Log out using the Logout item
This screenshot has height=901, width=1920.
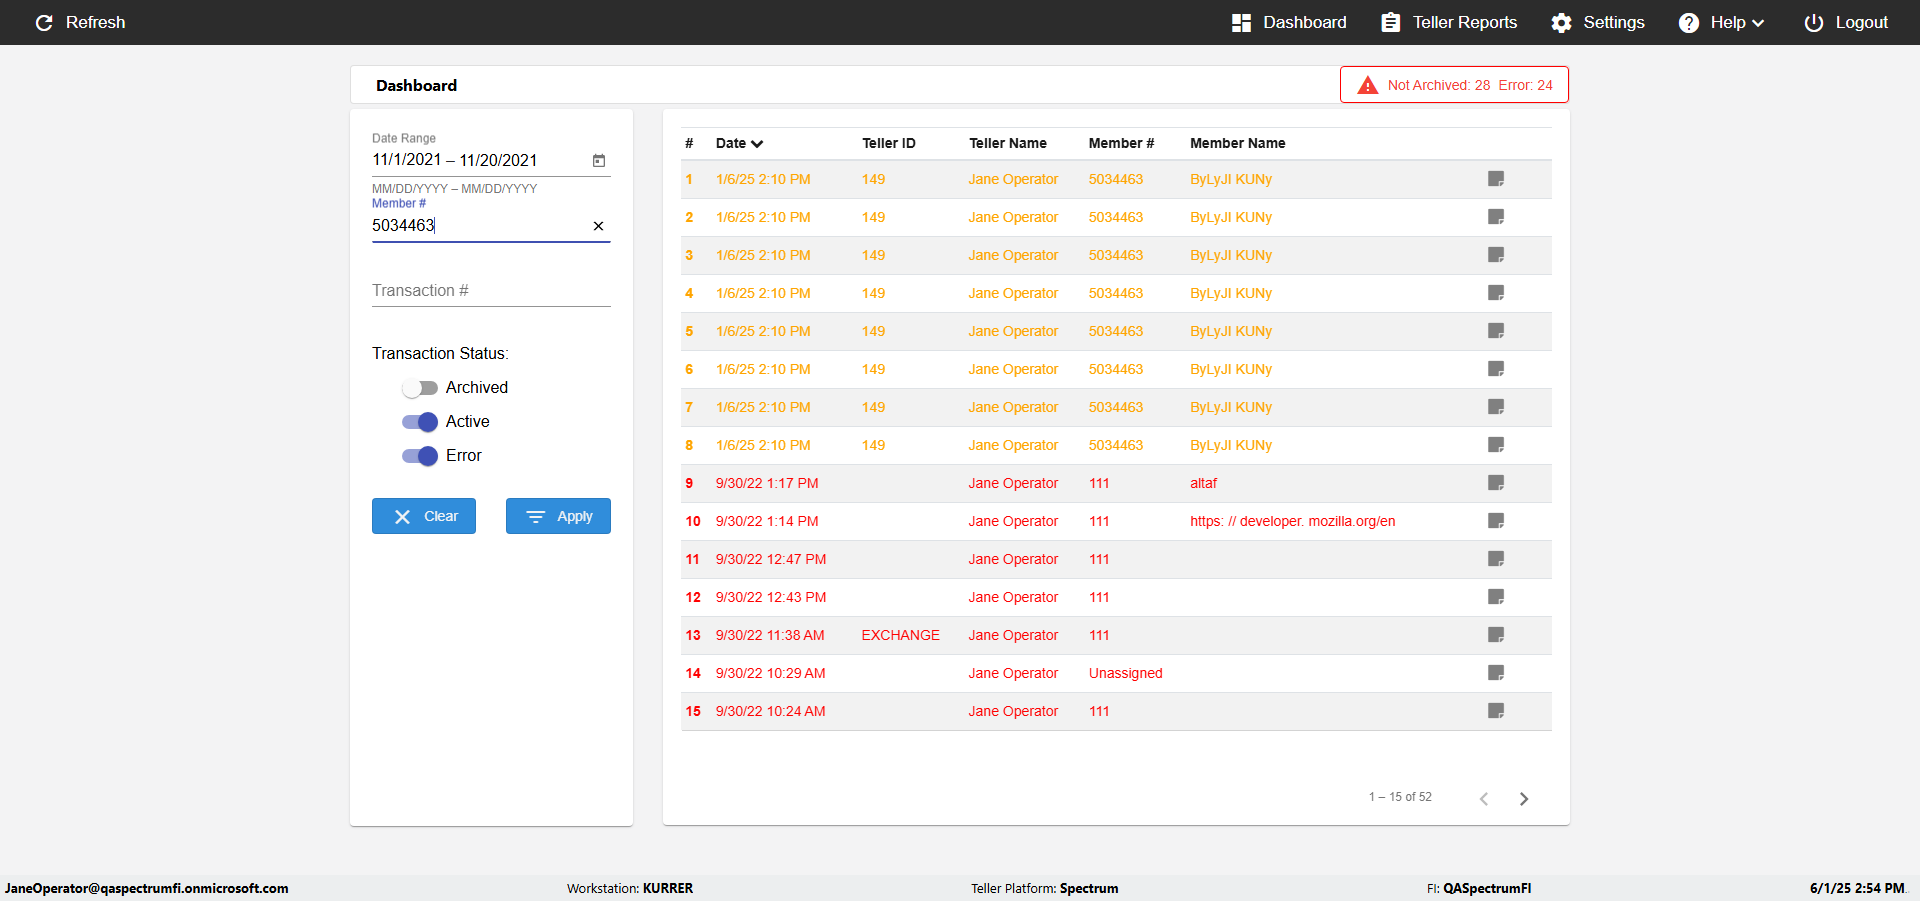point(1846,22)
